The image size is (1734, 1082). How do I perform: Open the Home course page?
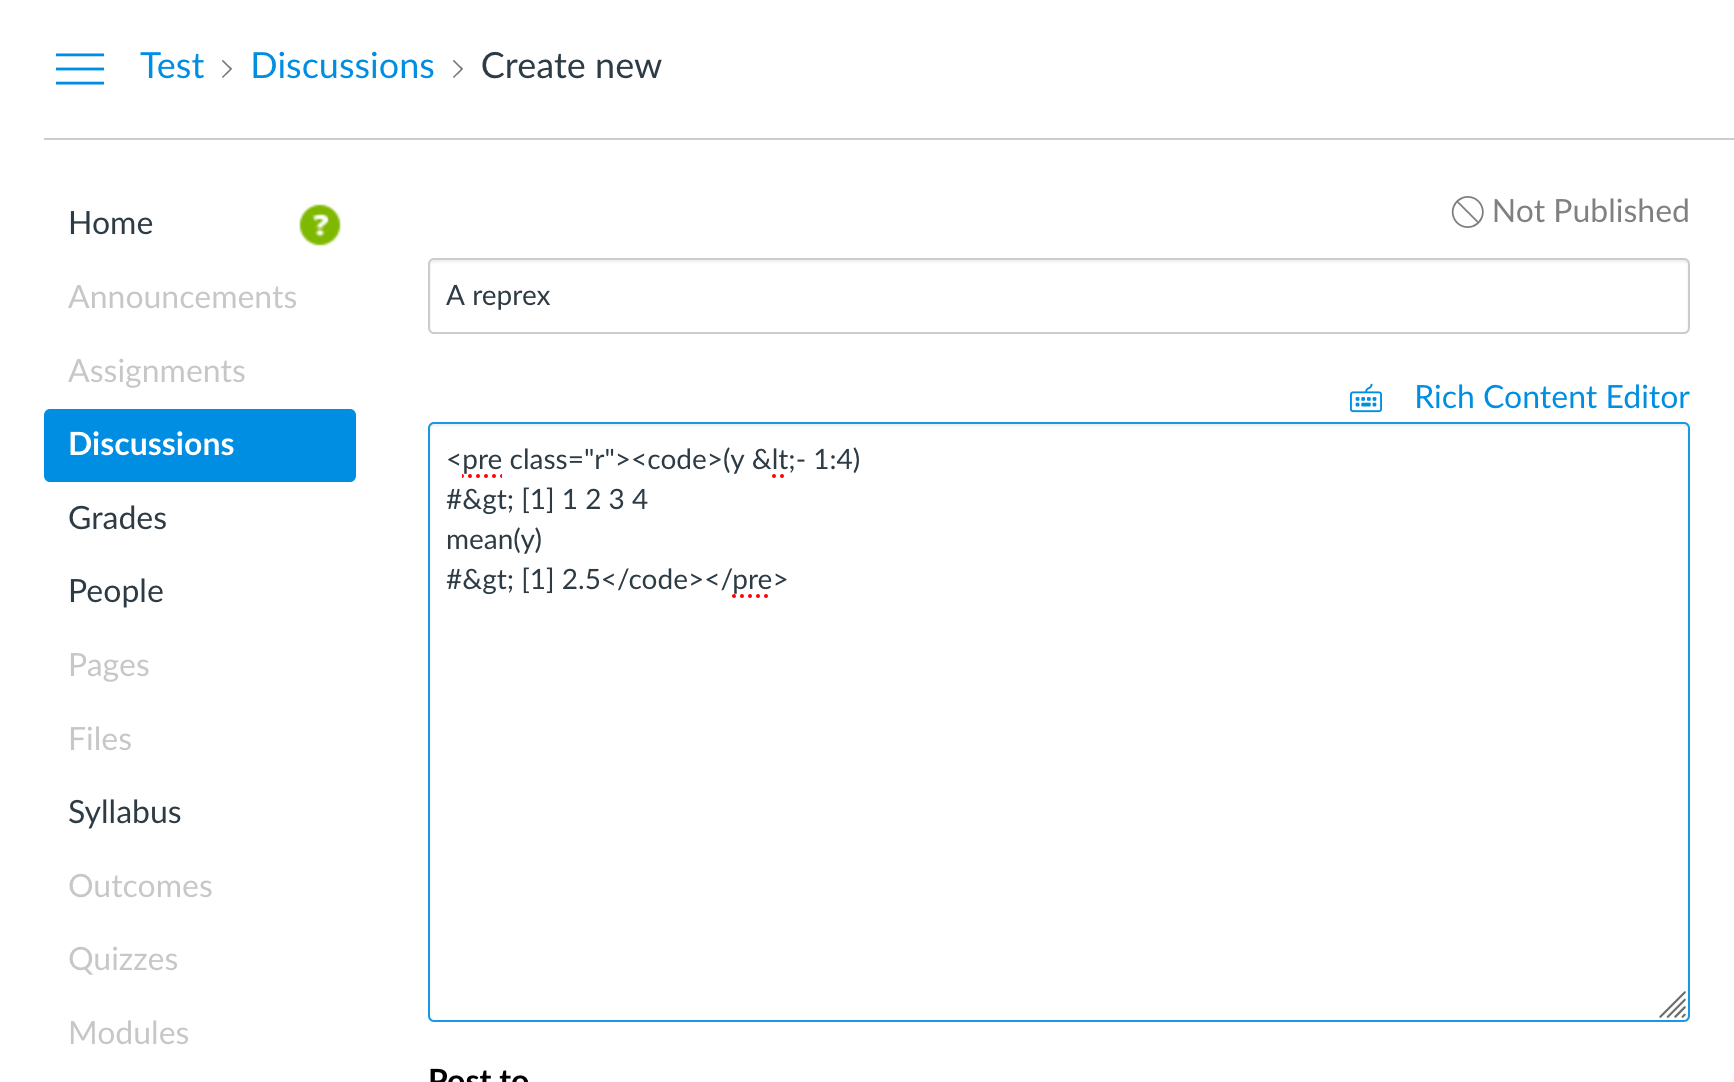pos(111,223)
